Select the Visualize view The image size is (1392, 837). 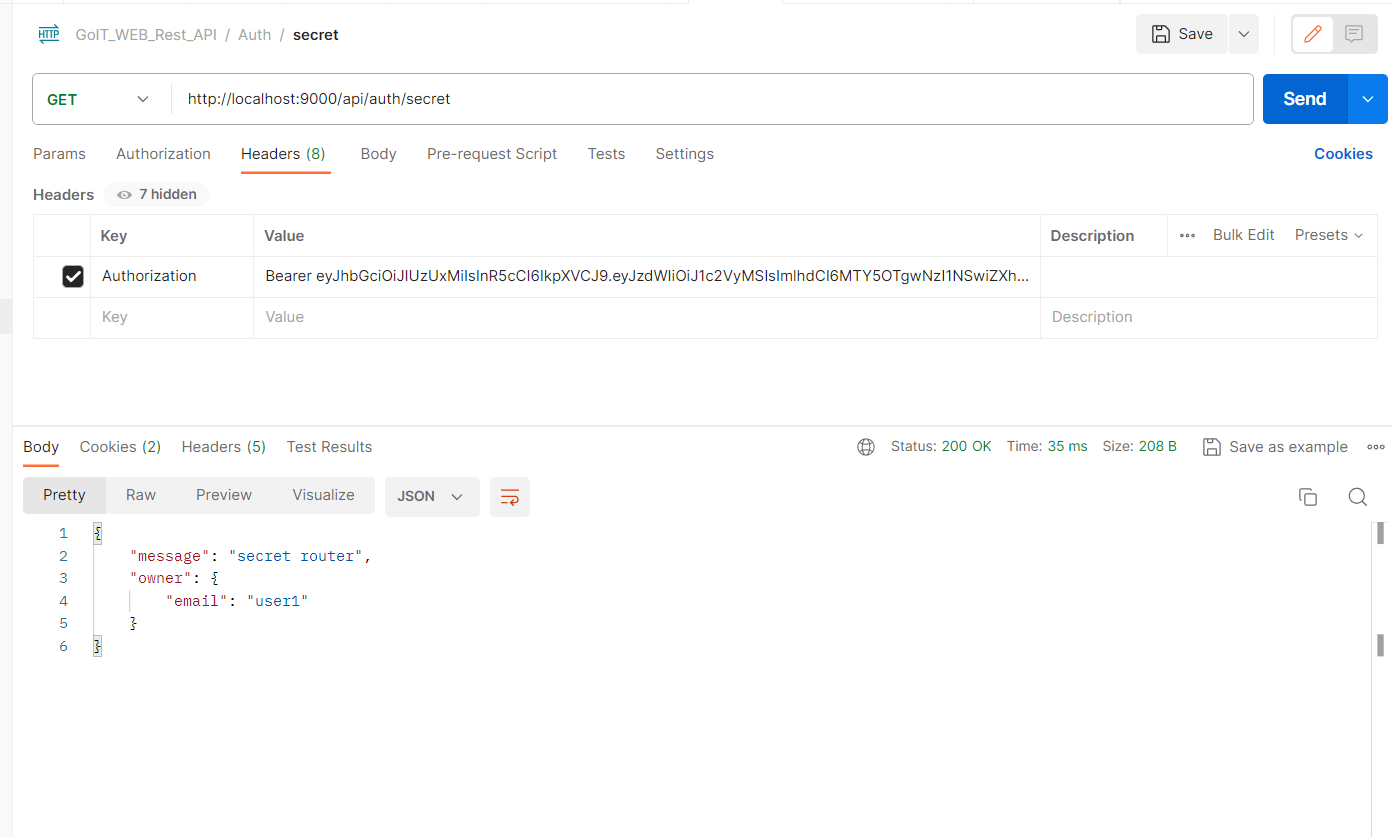click(x=323, y=495)
